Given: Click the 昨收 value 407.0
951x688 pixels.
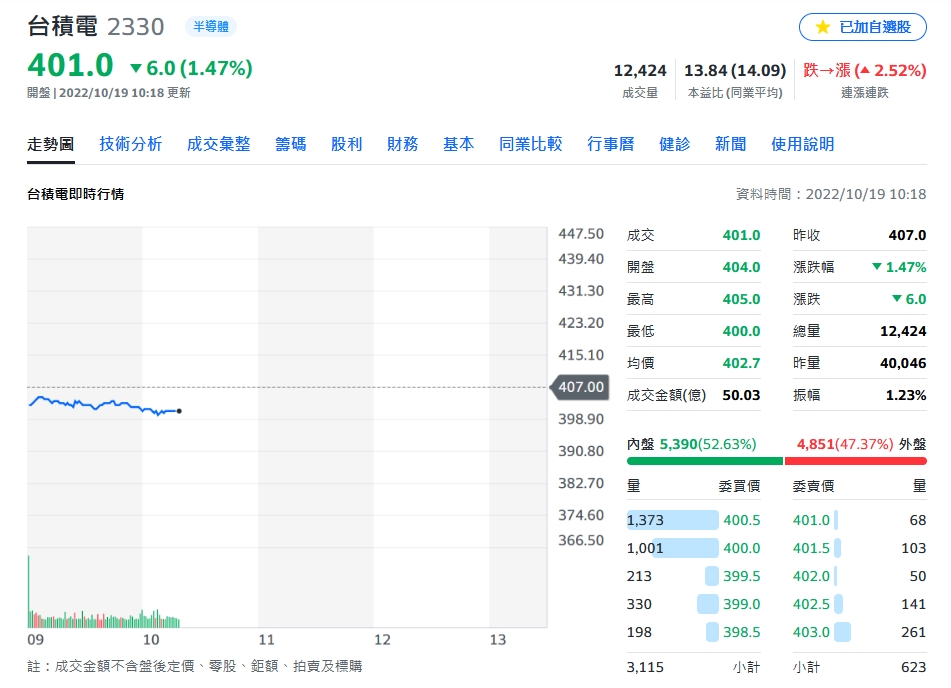Looking at the screenshot, I should [907, 235].
